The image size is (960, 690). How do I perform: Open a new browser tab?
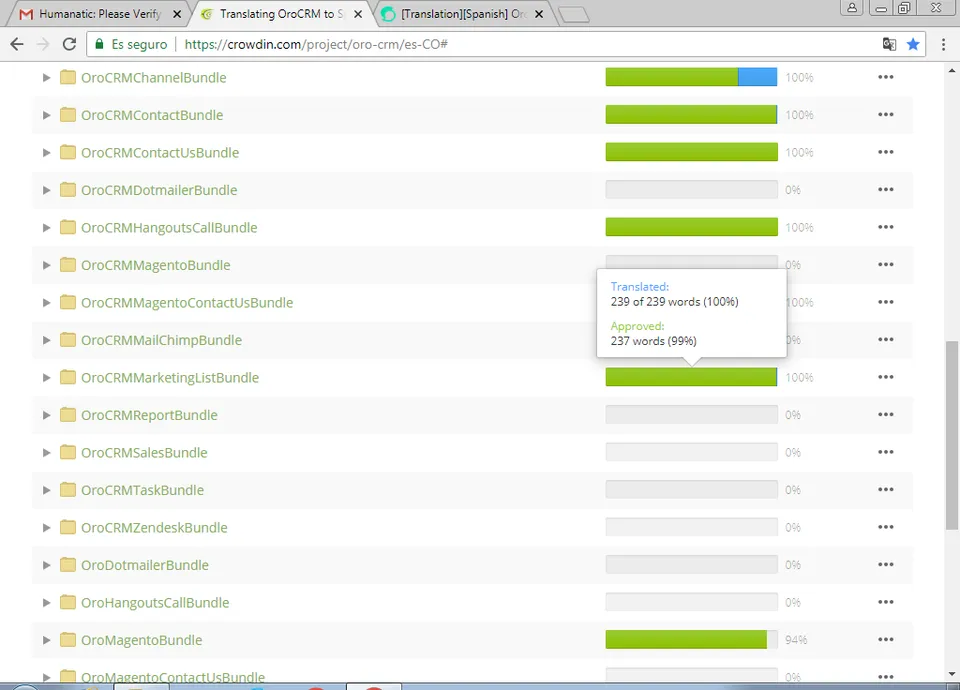click(574, 15)
